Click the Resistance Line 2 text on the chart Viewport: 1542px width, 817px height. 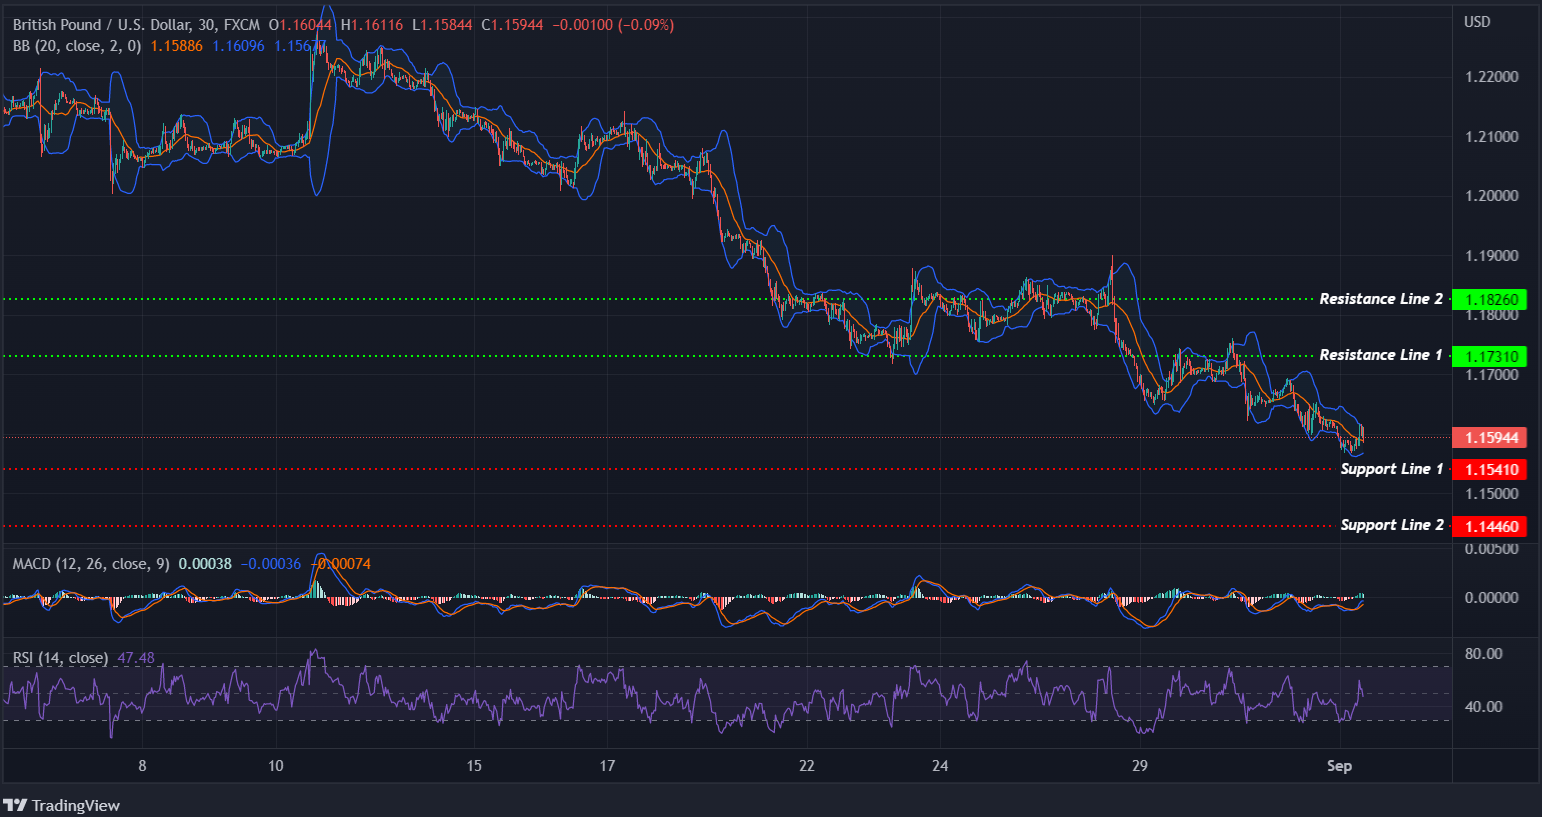pyautogui.click(x=1380, y=298)
